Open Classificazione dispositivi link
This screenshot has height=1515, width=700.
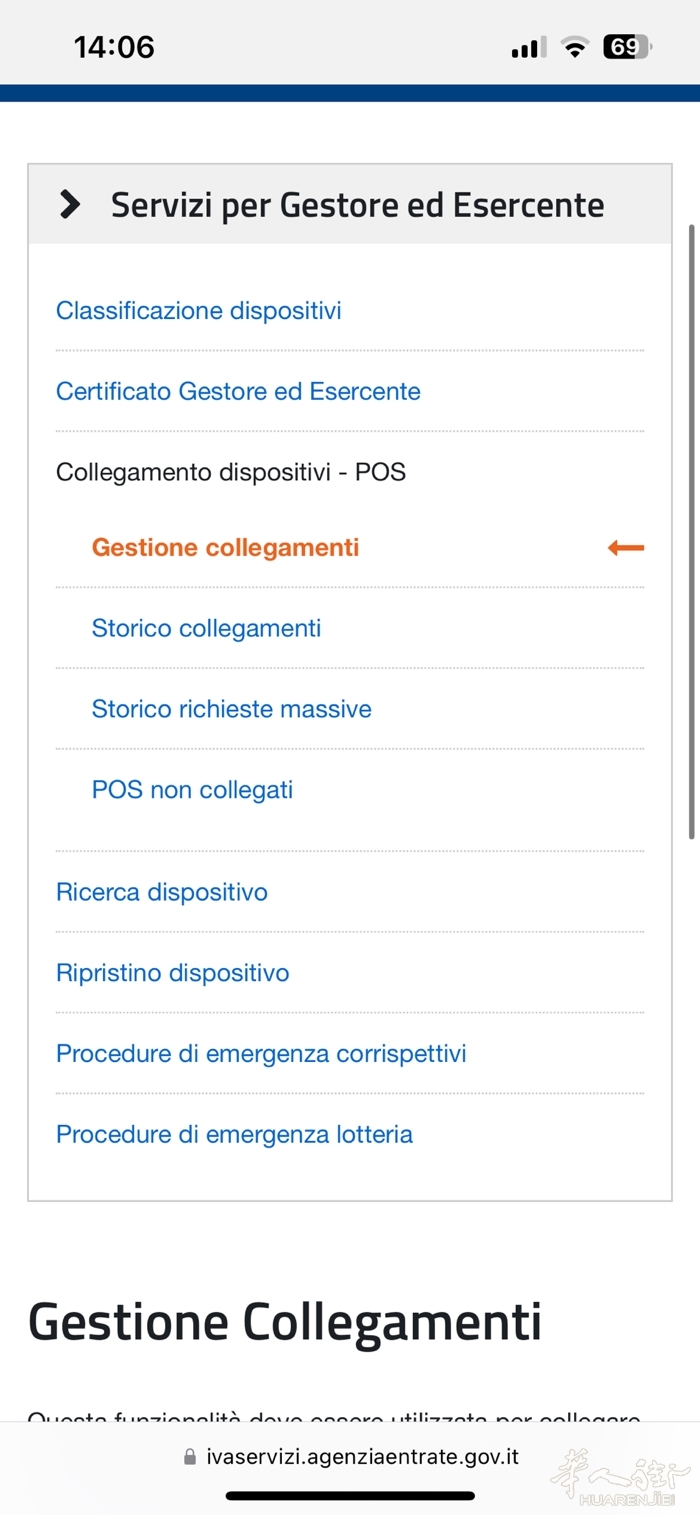tap(198, 311)
